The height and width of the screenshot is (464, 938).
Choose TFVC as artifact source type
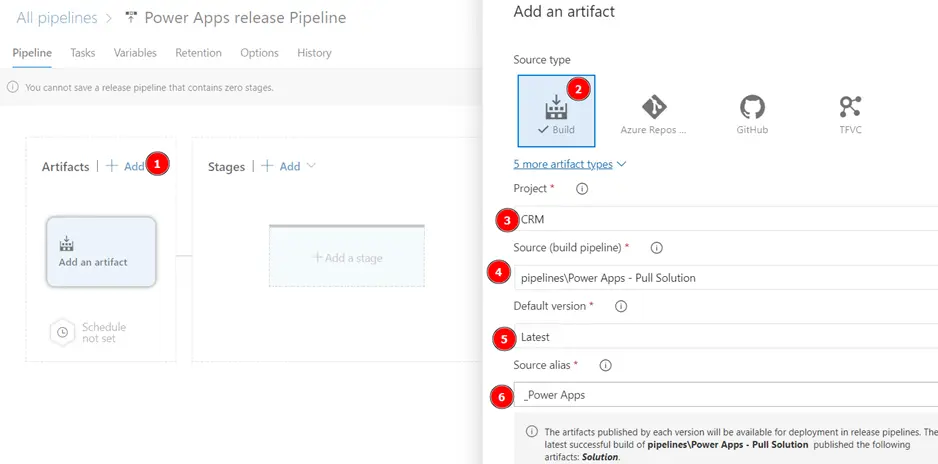click(x=850, y=115)
